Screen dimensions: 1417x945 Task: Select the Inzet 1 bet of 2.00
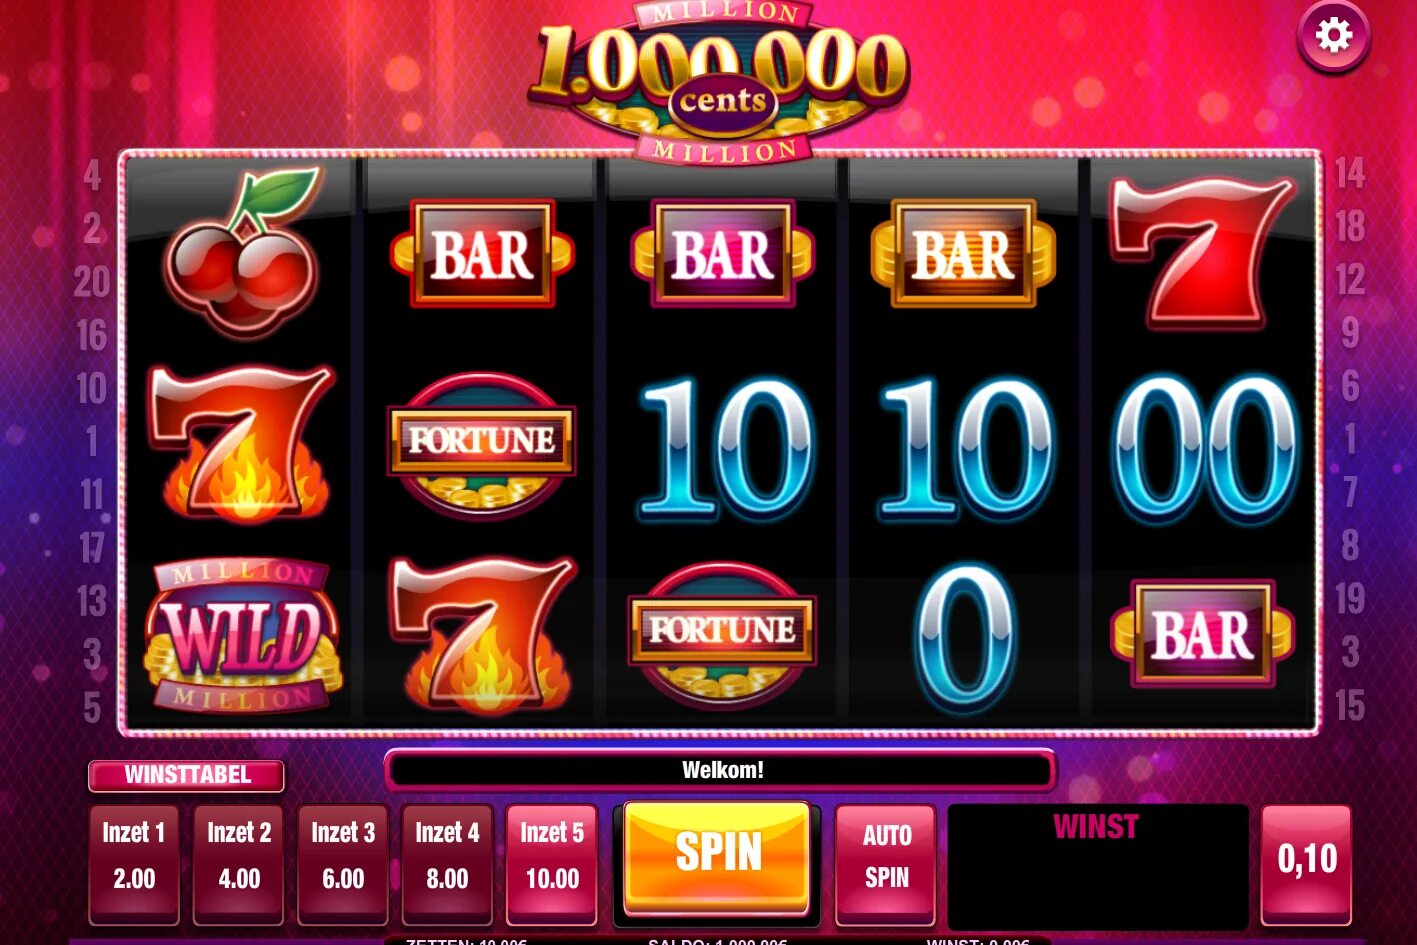(134, 864)
